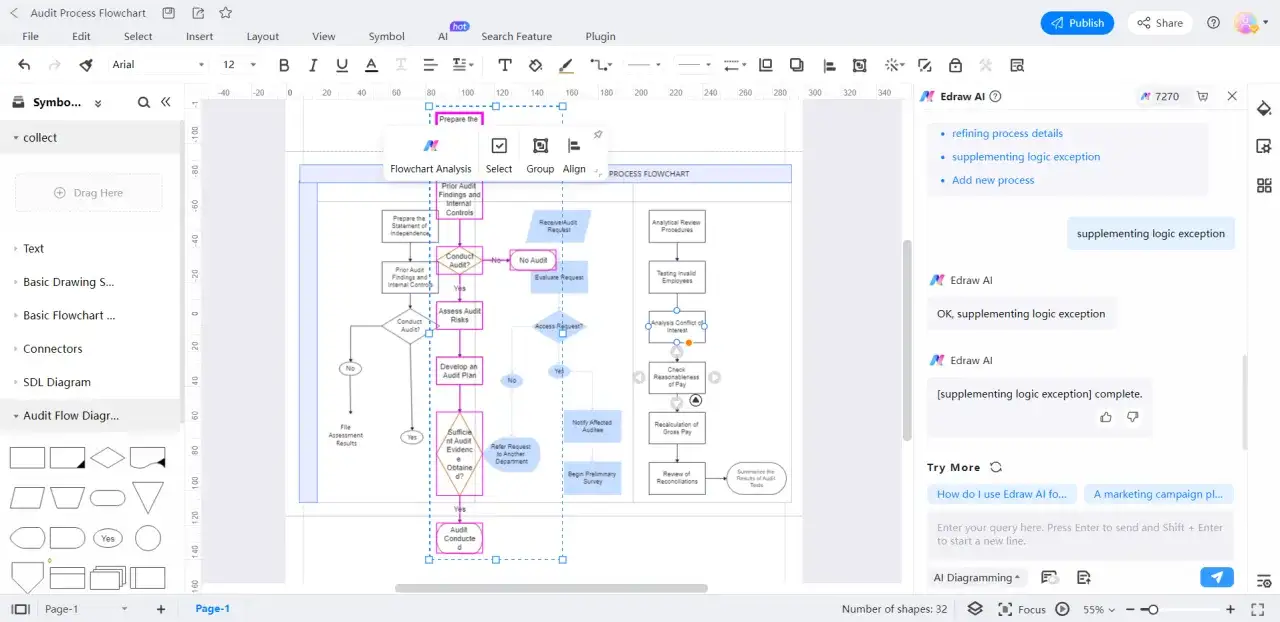1280x622 pixels.
Task: Click the Publish button
Action: point(1077,23)
